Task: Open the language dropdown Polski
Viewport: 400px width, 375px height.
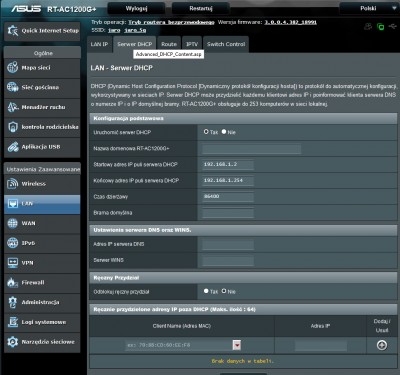Action: (369, 8)
